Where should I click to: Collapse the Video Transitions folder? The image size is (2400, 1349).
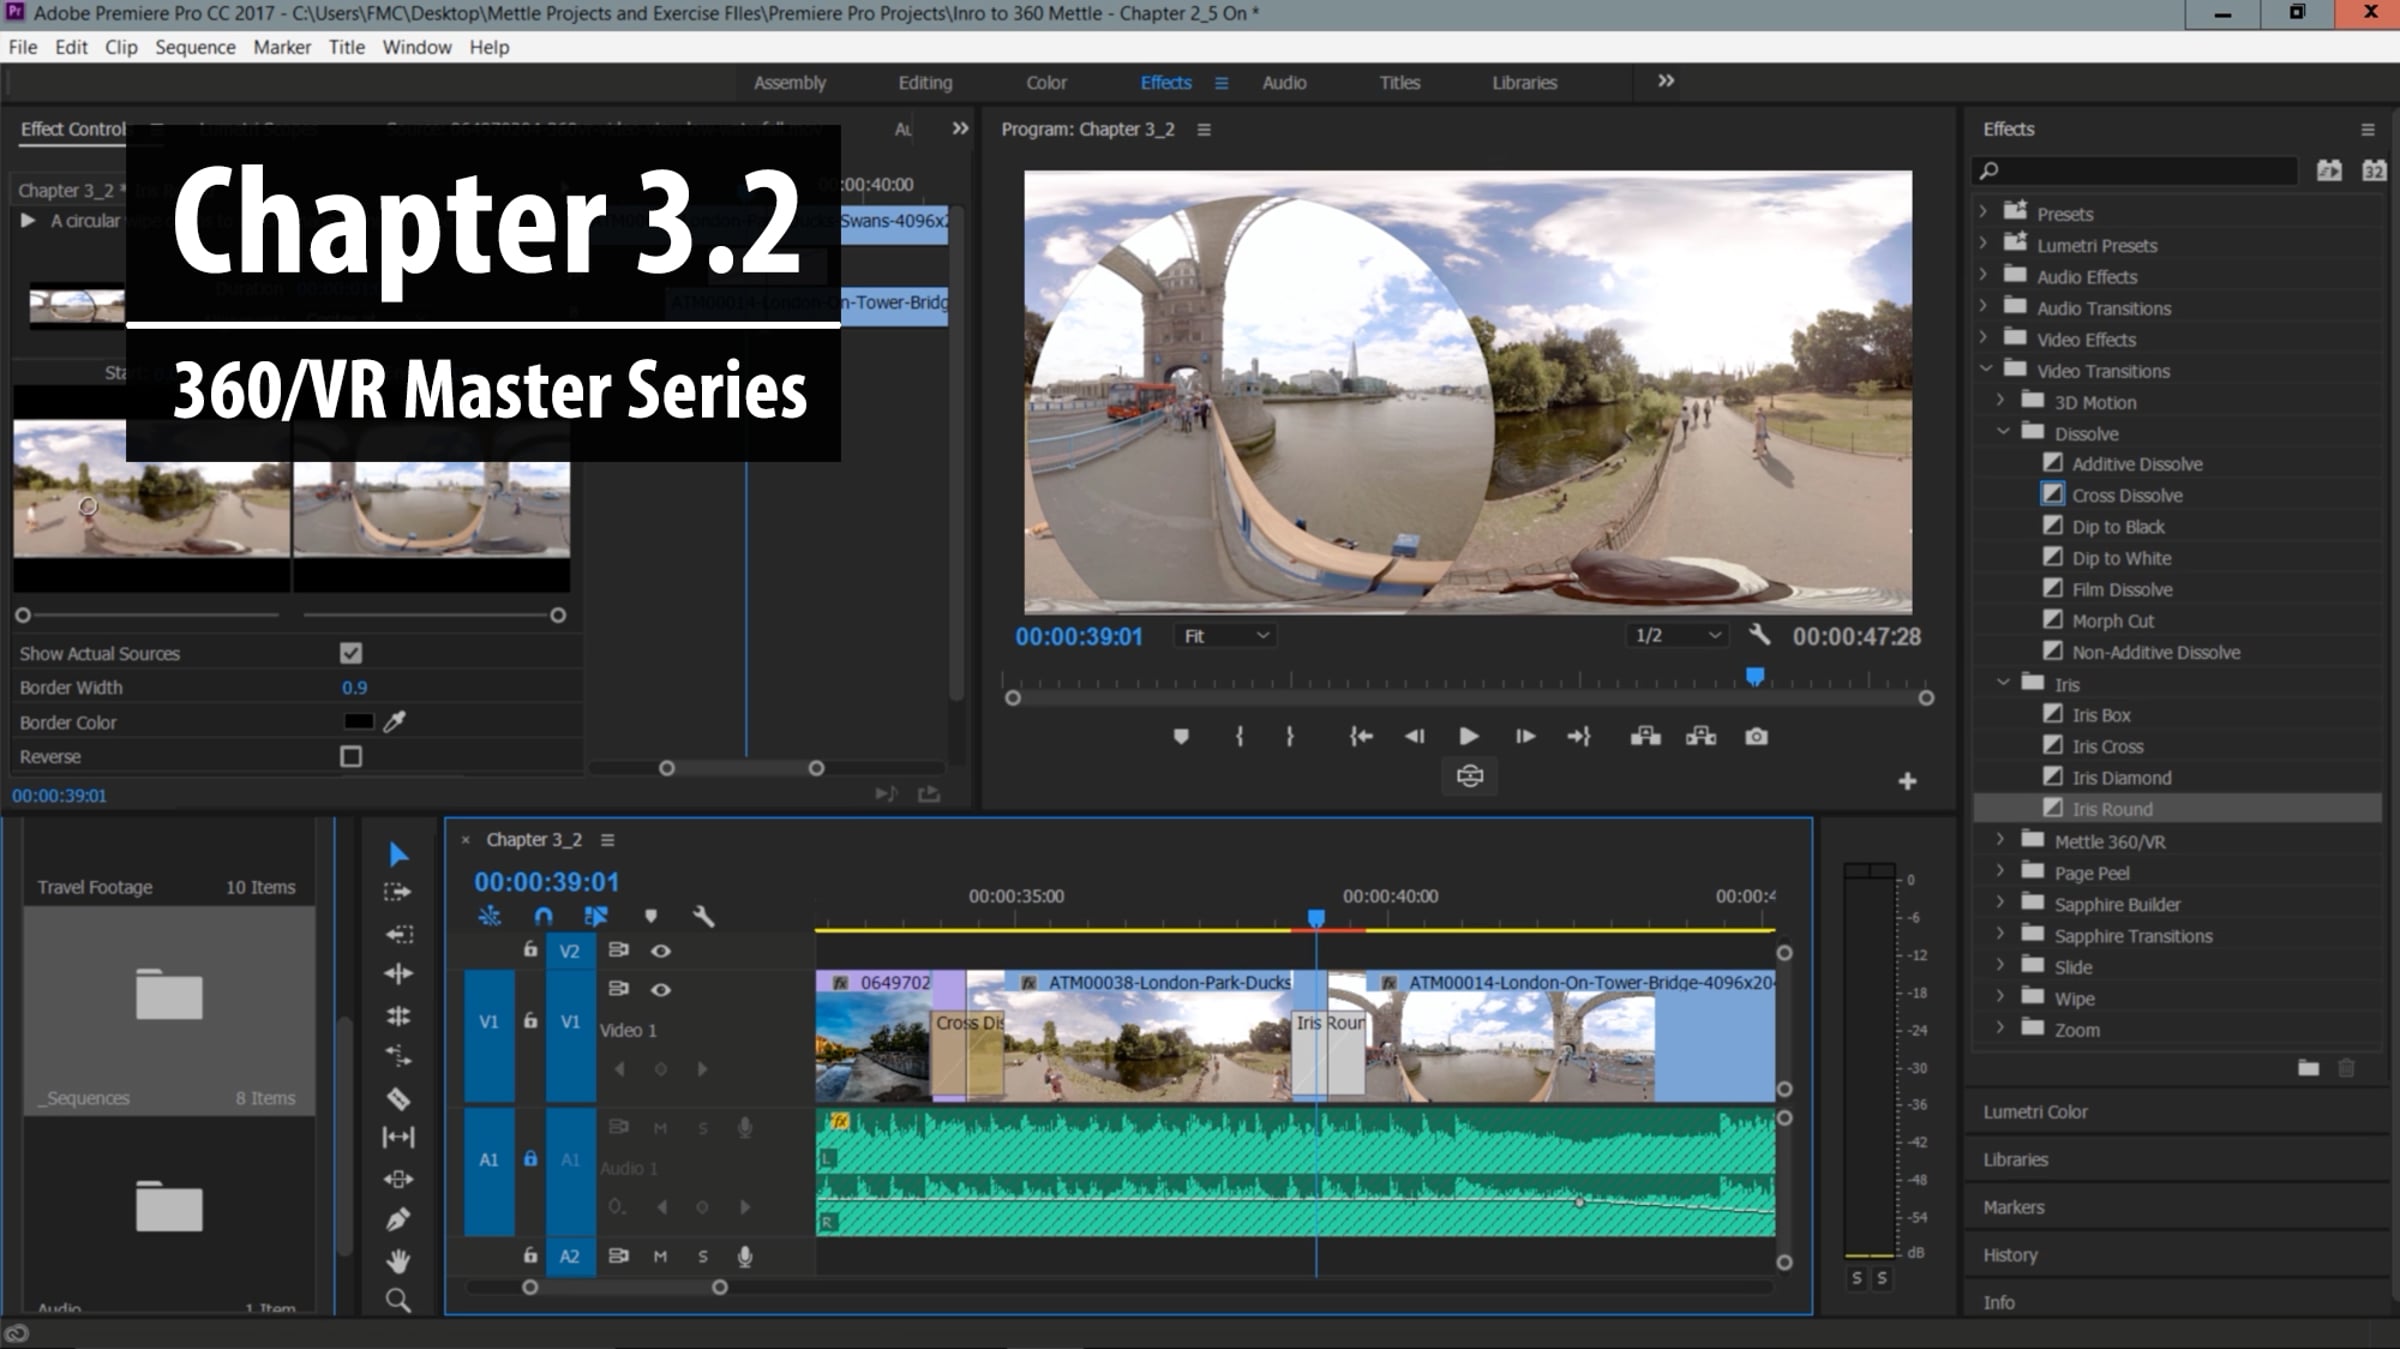click(1986, 369)
